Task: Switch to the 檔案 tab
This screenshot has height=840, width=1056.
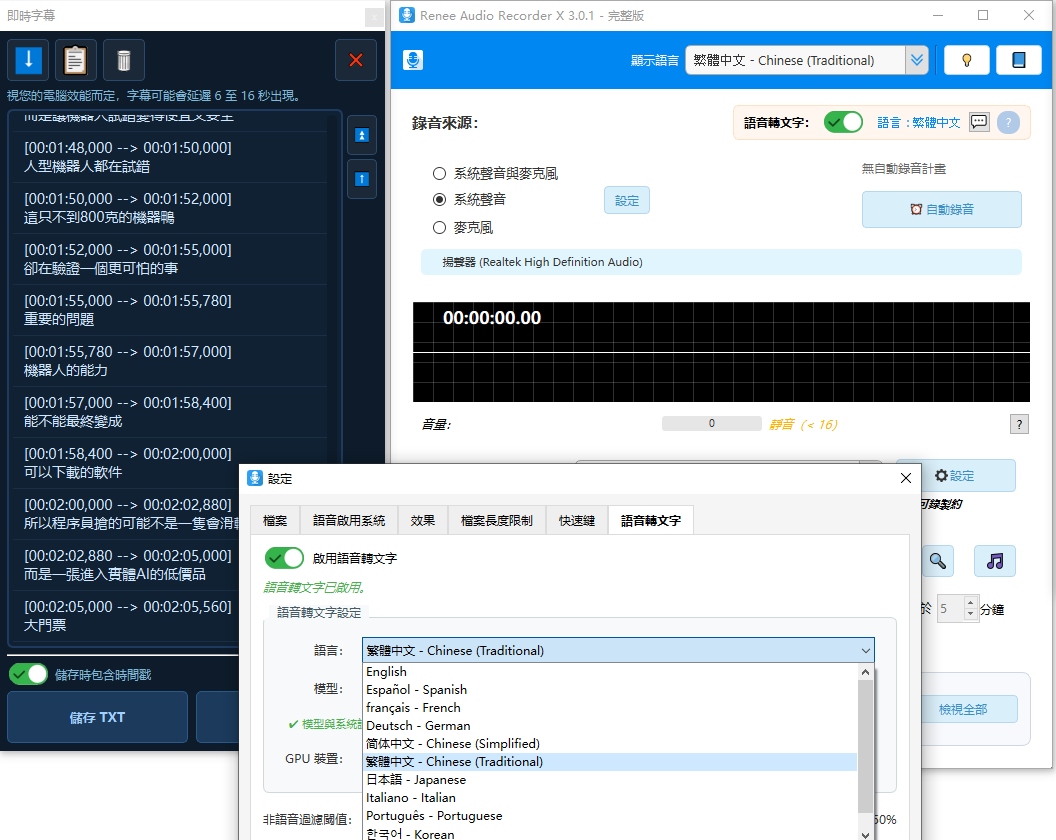Action: coord(275,520)
